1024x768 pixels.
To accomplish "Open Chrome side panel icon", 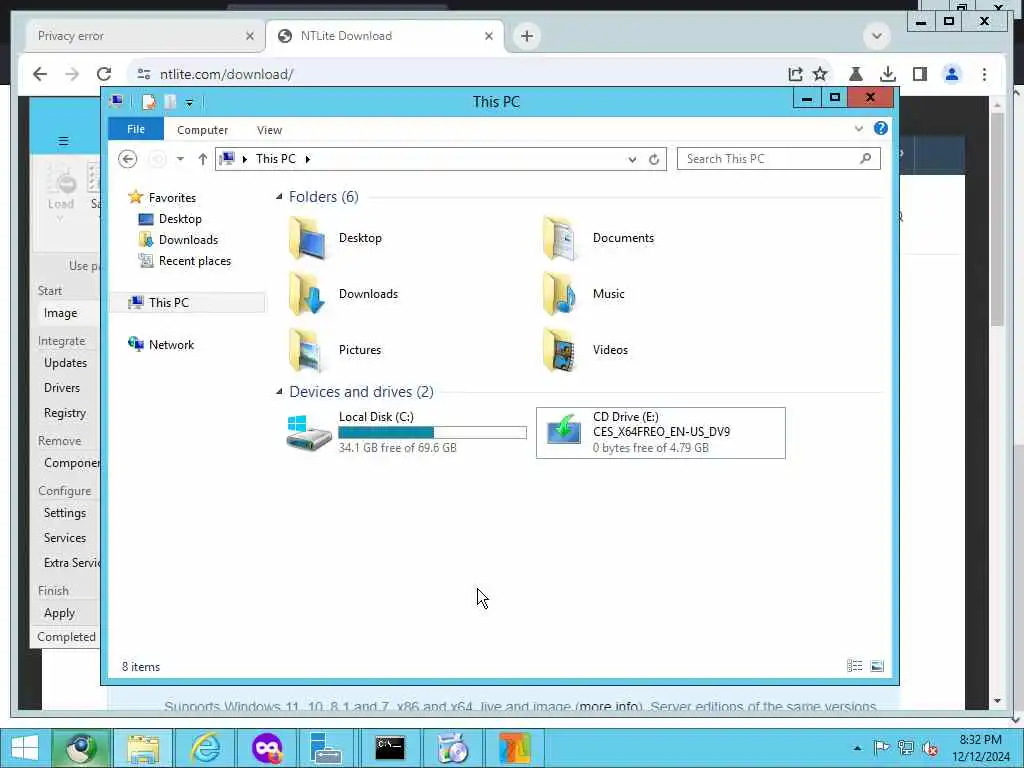I will [920, 74].
